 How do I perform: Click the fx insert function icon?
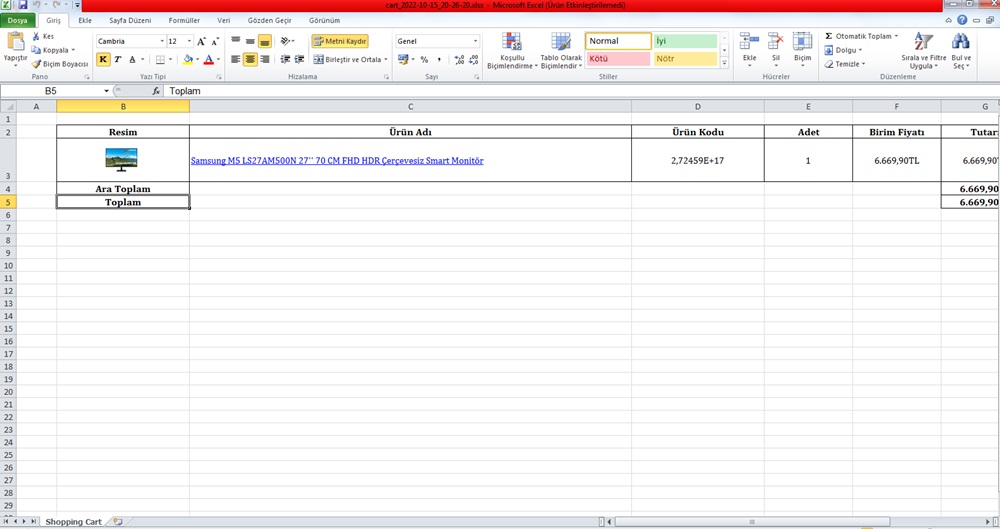156,91
